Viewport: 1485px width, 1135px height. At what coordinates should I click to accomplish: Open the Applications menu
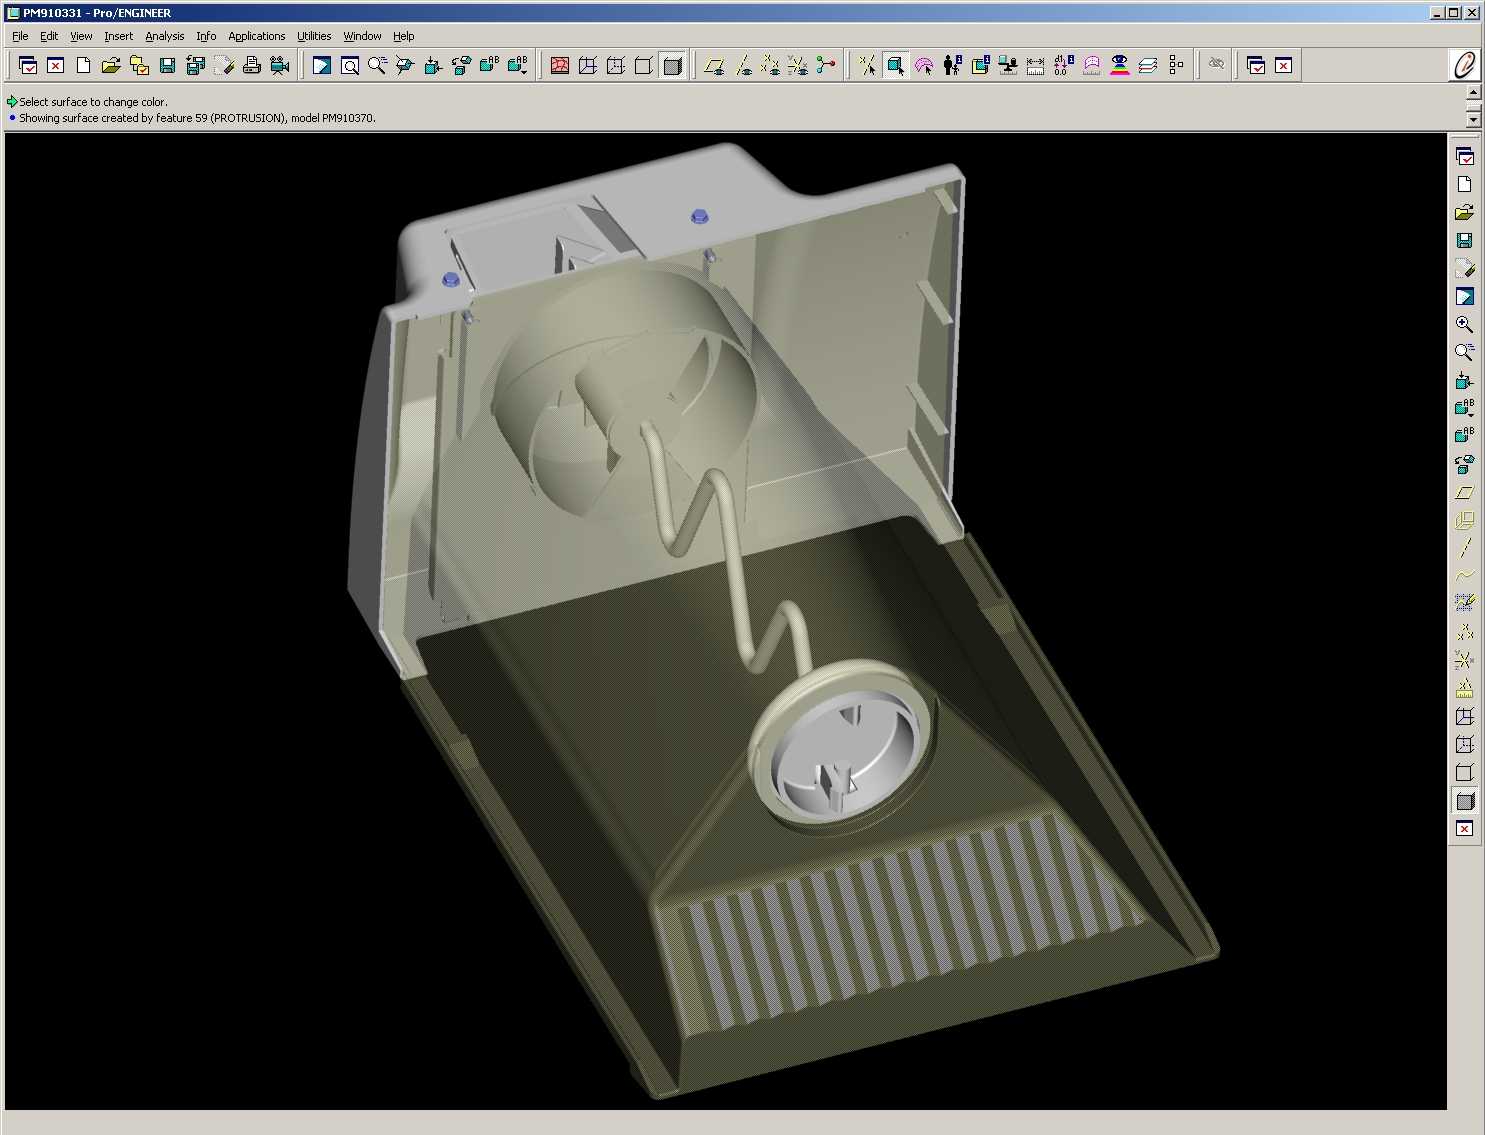pyautogui.click(x=257, y=36)
